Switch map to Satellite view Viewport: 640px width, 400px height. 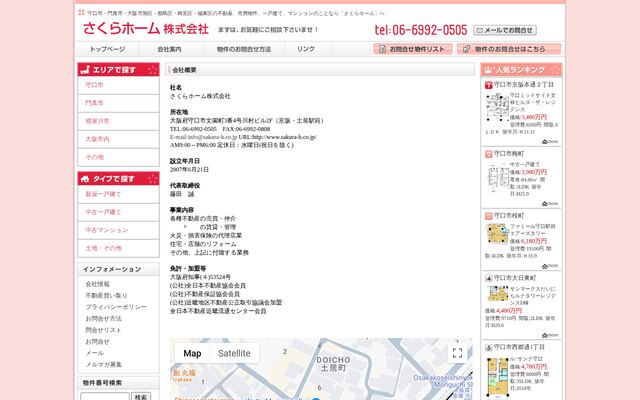coord(234,353)
